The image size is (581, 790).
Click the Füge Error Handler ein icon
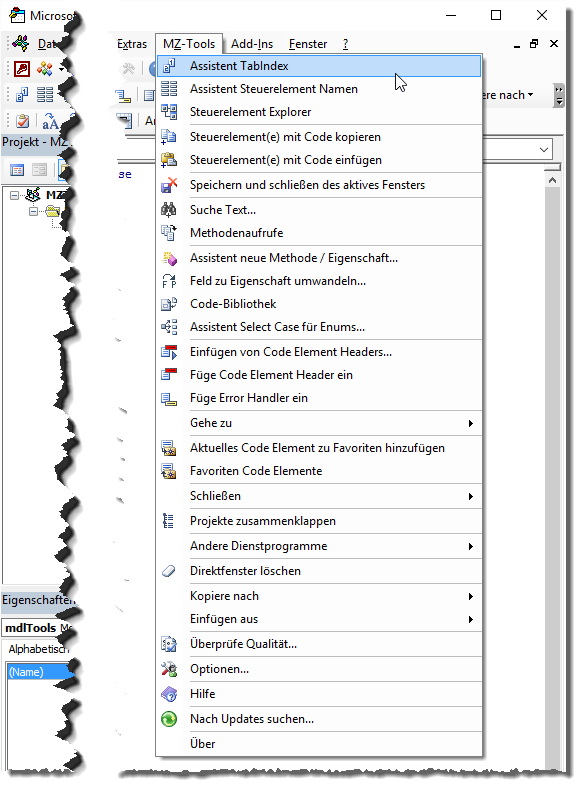click(x=169, y=398)
